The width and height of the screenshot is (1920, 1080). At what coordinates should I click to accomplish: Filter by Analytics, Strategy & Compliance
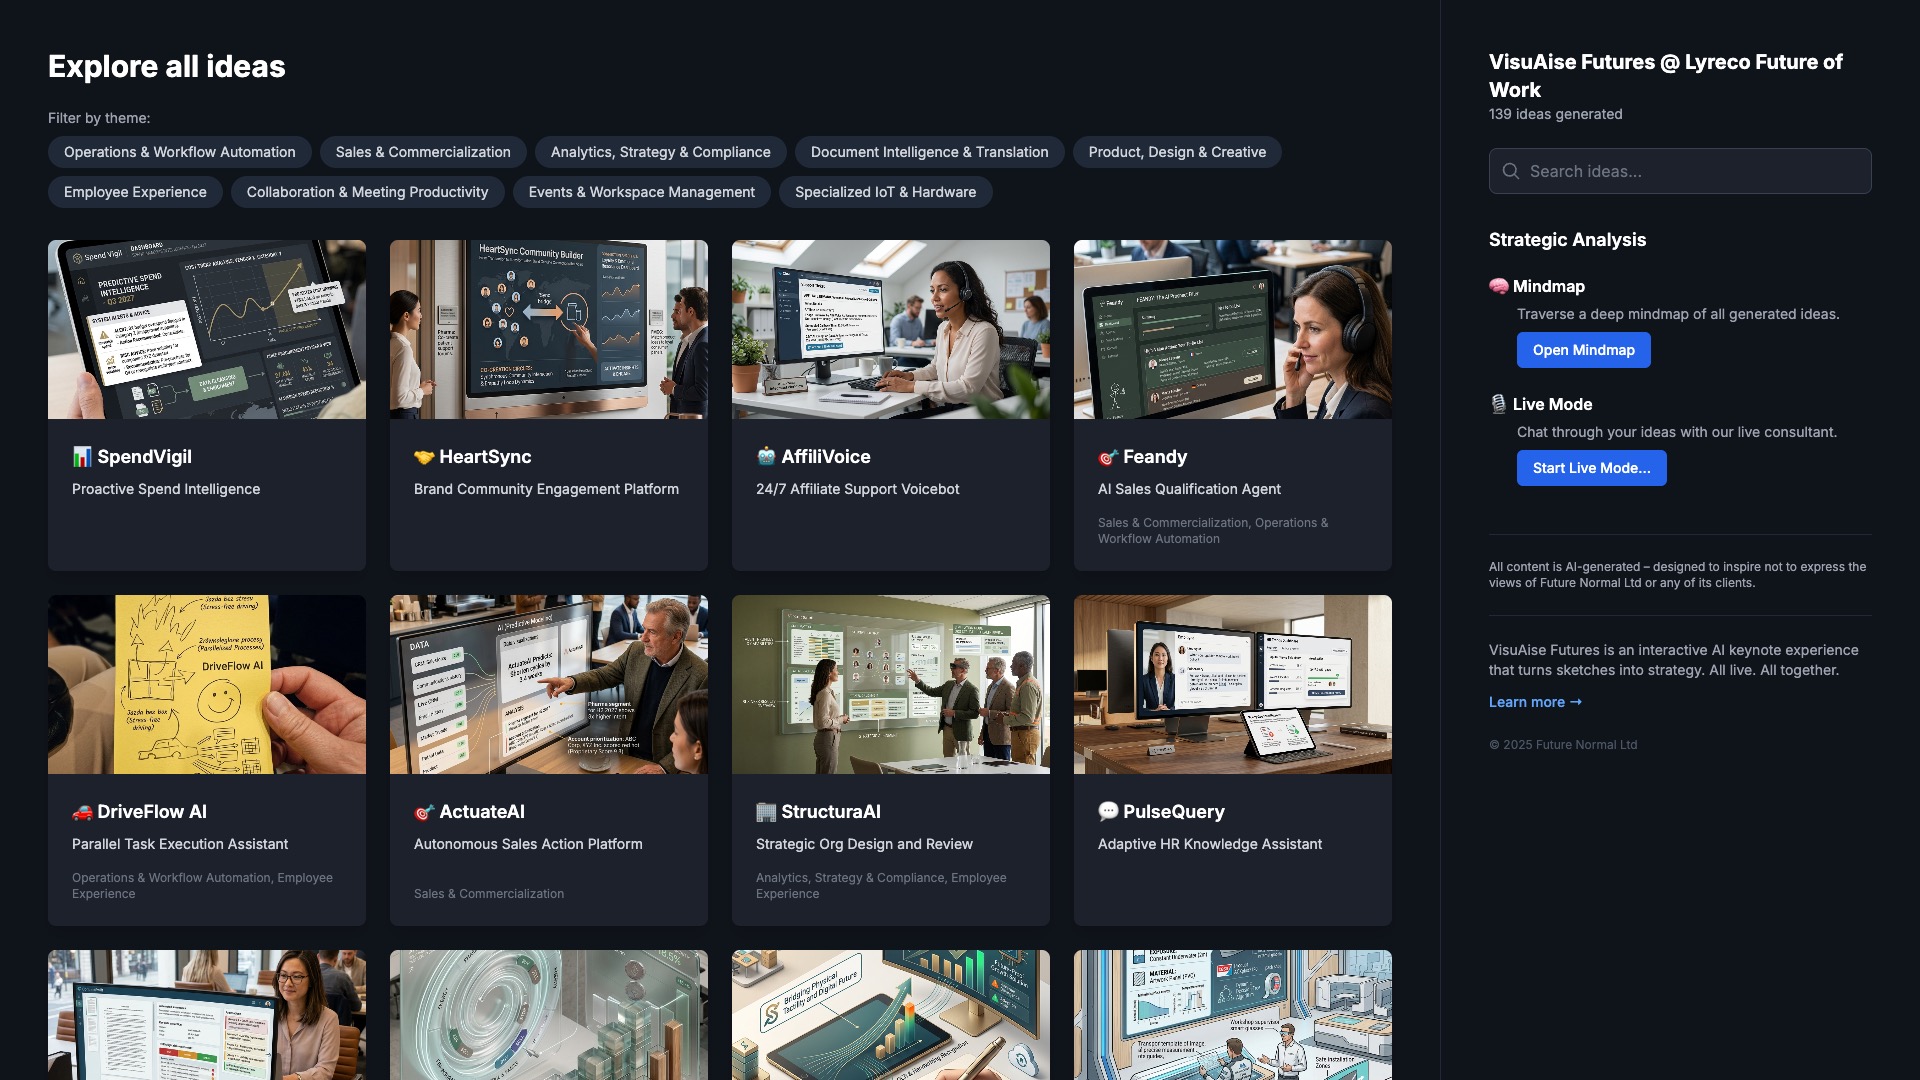tap(661, 152)
